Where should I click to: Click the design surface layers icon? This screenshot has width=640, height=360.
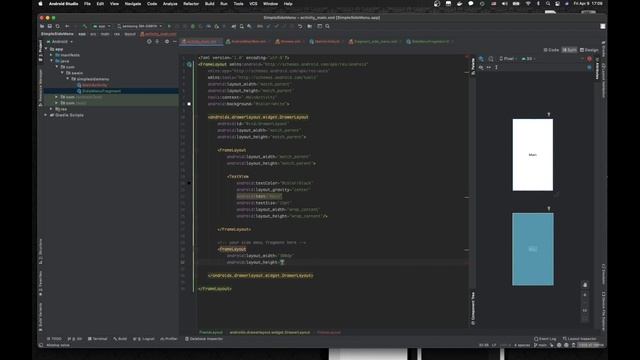point(481,59)
